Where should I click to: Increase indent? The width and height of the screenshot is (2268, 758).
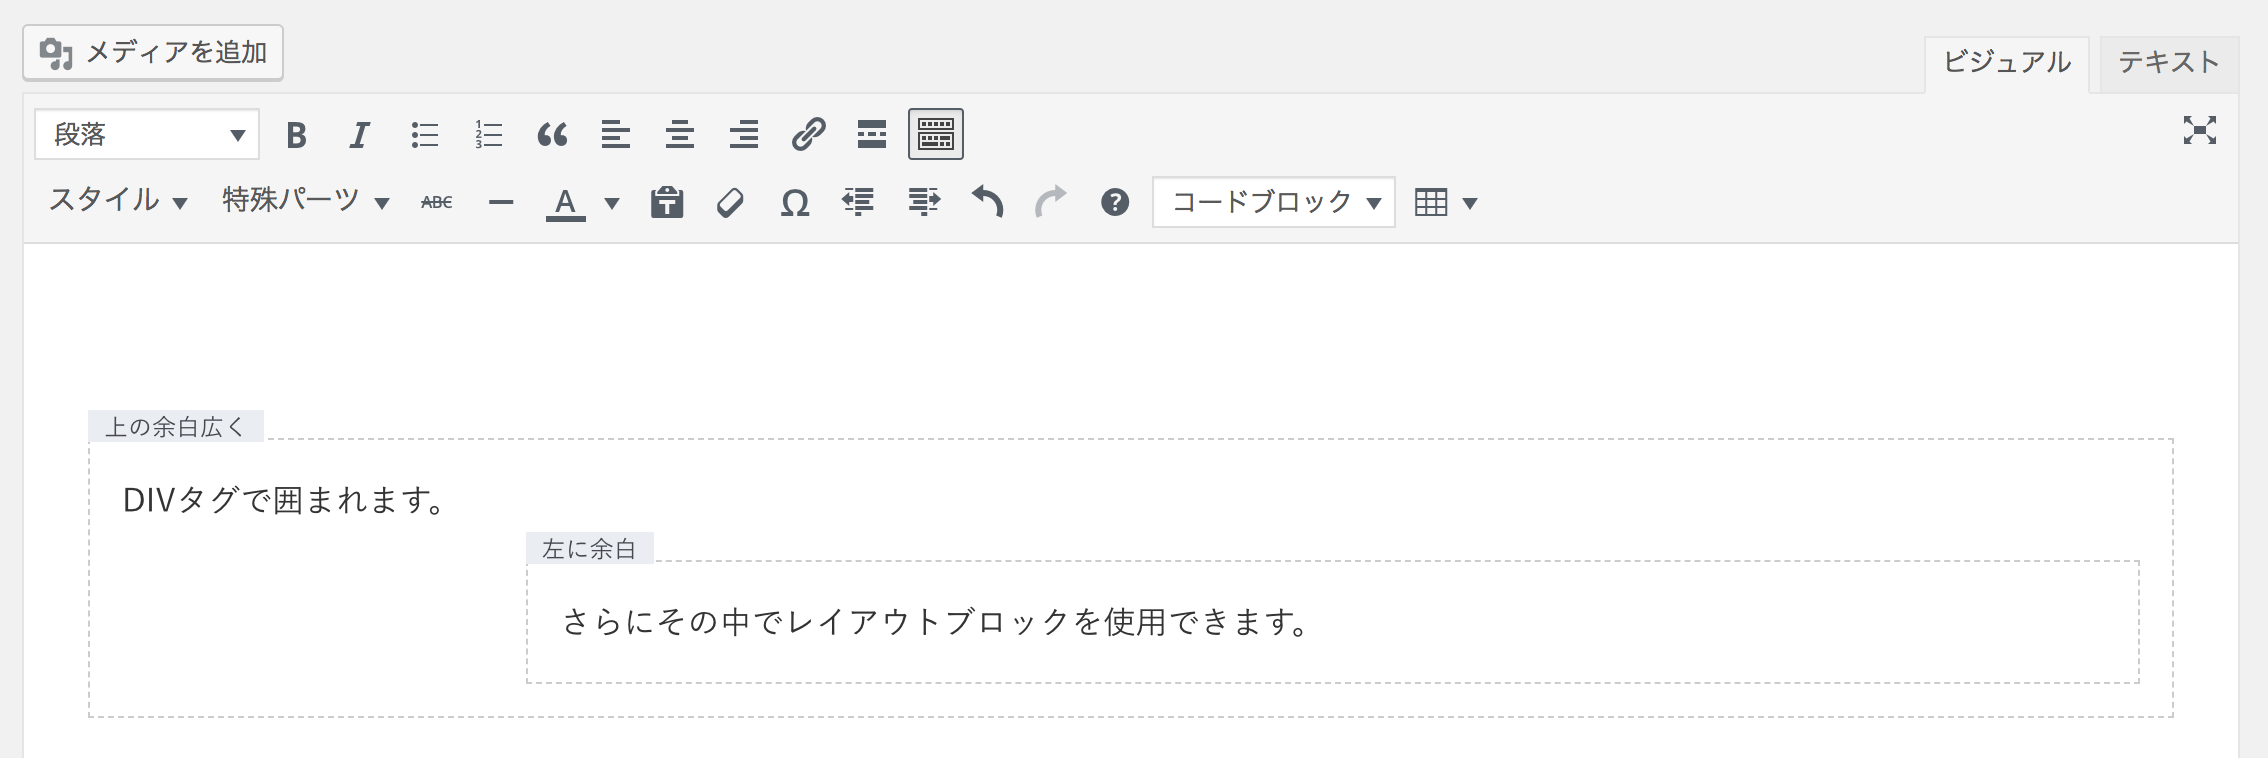pos(923,202)
